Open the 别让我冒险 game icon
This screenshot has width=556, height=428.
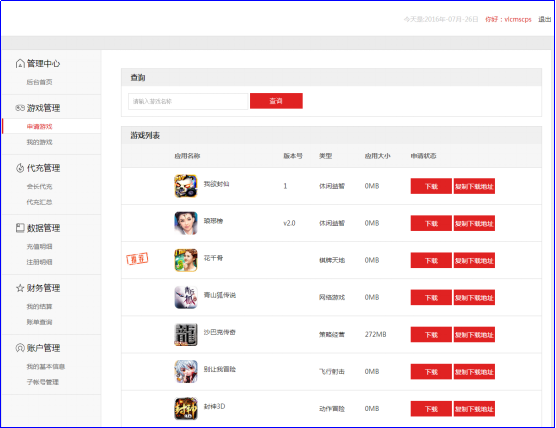(x=186, y=372)
